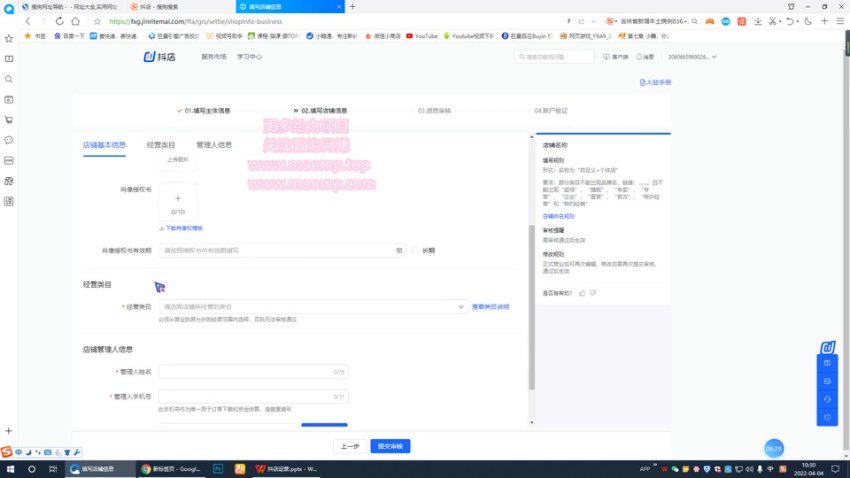This screenshot has width=850, height=478.
Task: Click the 提交审核 submit button
Action: pos(389,446)
